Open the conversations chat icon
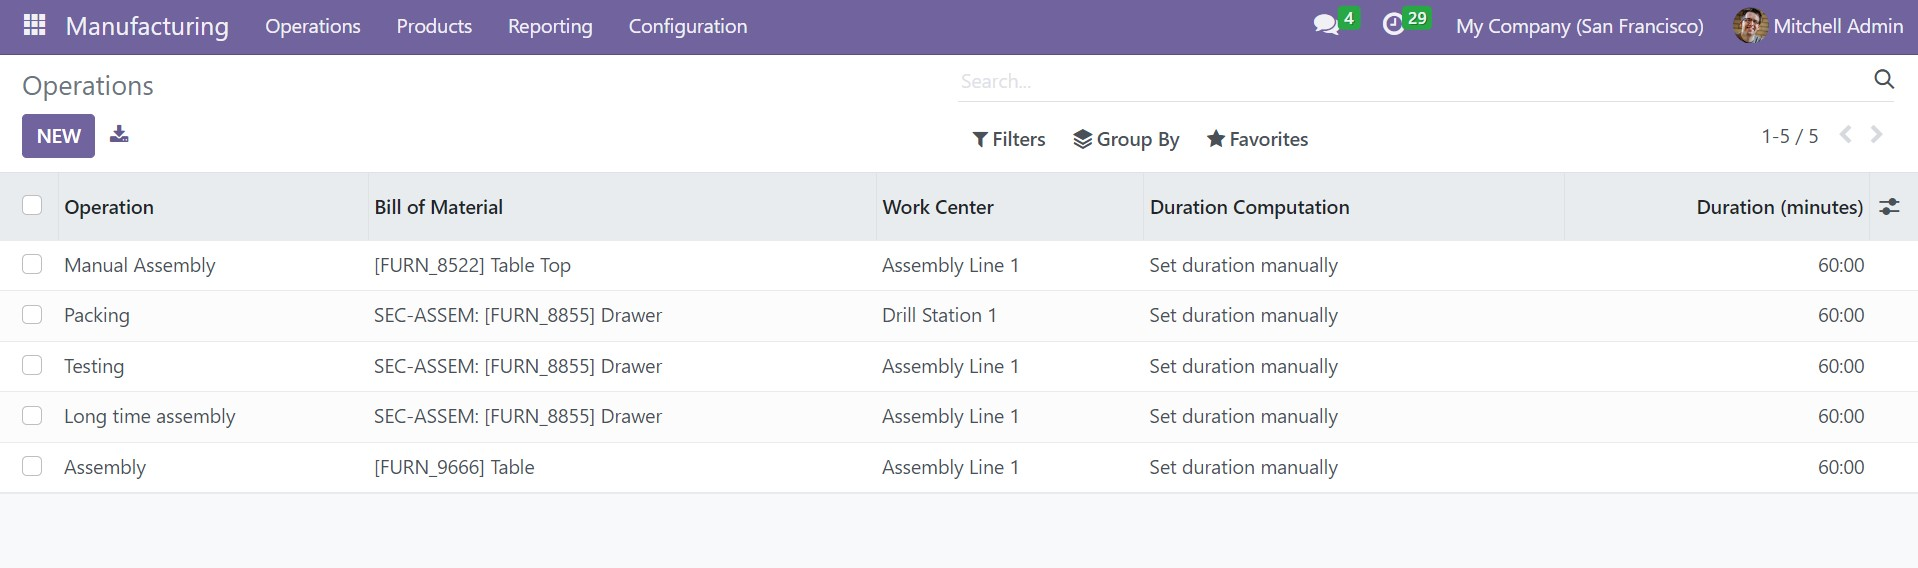1918x568 pixels. (1326, 25)
